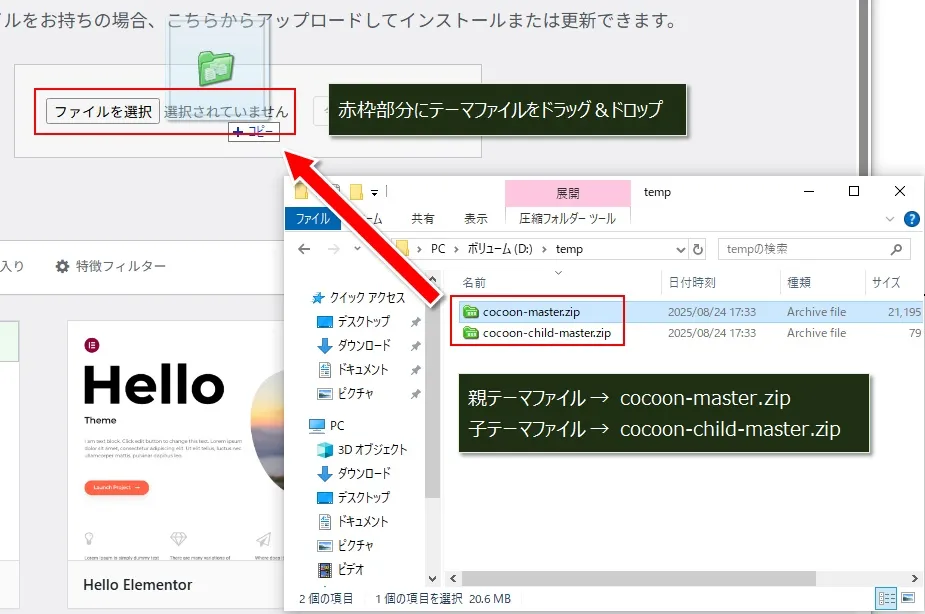Open the quick access toolbar customize dropdown
This screenshot has height=614, width=925.
click(376, 191)
